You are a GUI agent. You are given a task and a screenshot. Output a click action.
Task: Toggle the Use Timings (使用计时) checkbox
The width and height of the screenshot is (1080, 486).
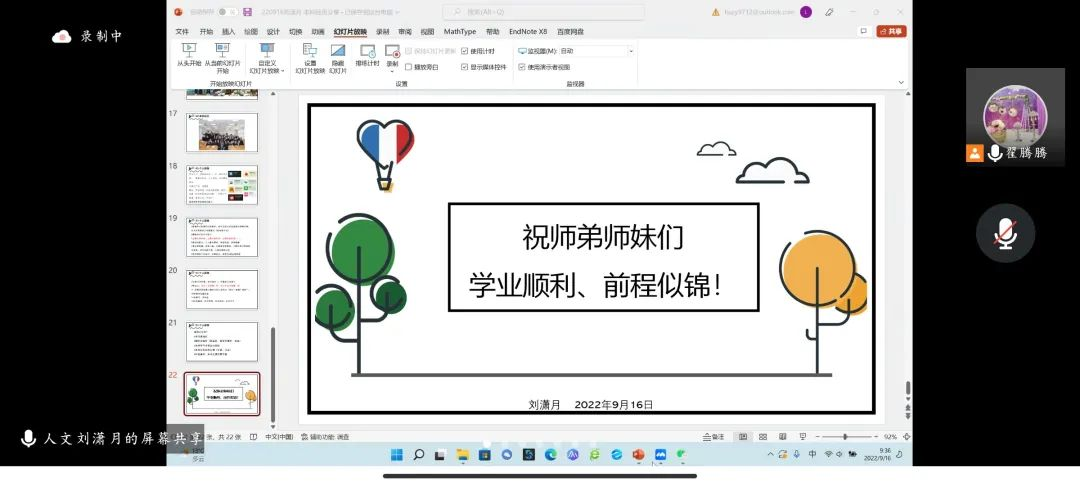pyautogui.click(x=465, y=51)
